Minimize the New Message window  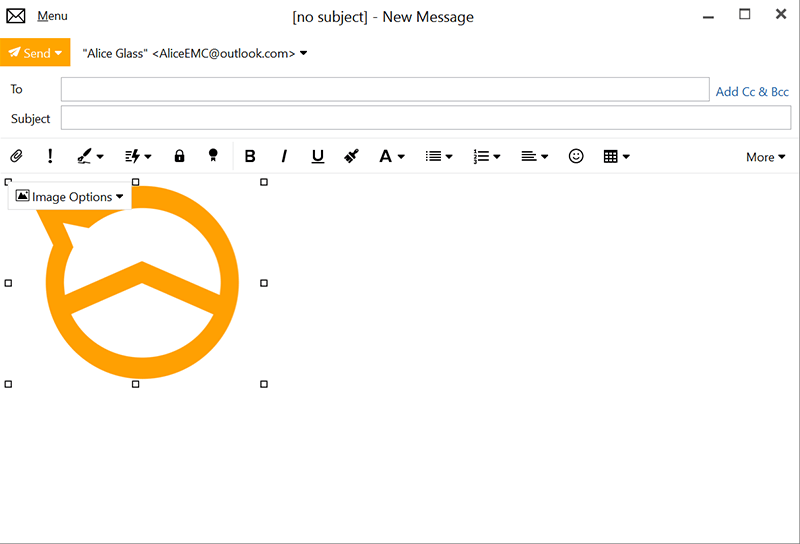click(708, 16)
